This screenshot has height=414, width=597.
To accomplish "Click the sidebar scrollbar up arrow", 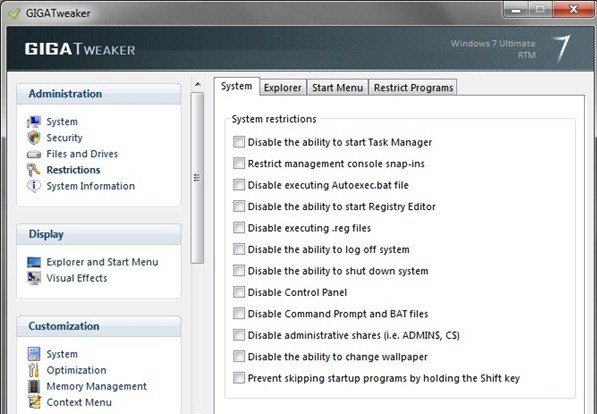I will [x=197, y=84].
